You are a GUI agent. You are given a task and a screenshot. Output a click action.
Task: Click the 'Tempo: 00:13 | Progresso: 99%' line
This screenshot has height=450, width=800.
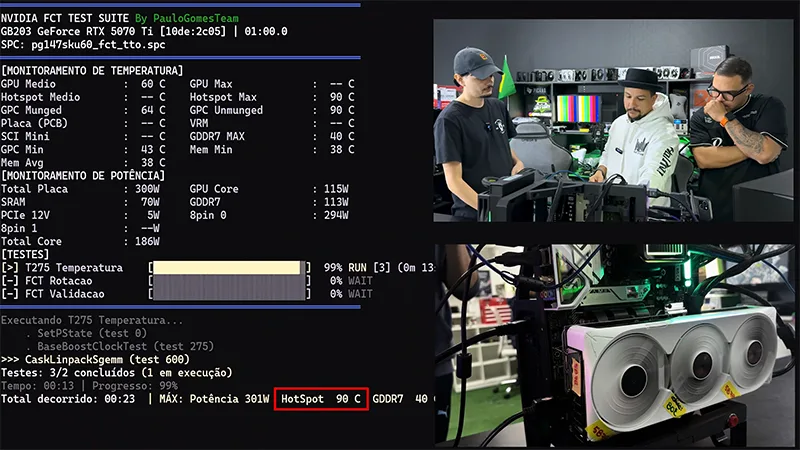[89, 386]
